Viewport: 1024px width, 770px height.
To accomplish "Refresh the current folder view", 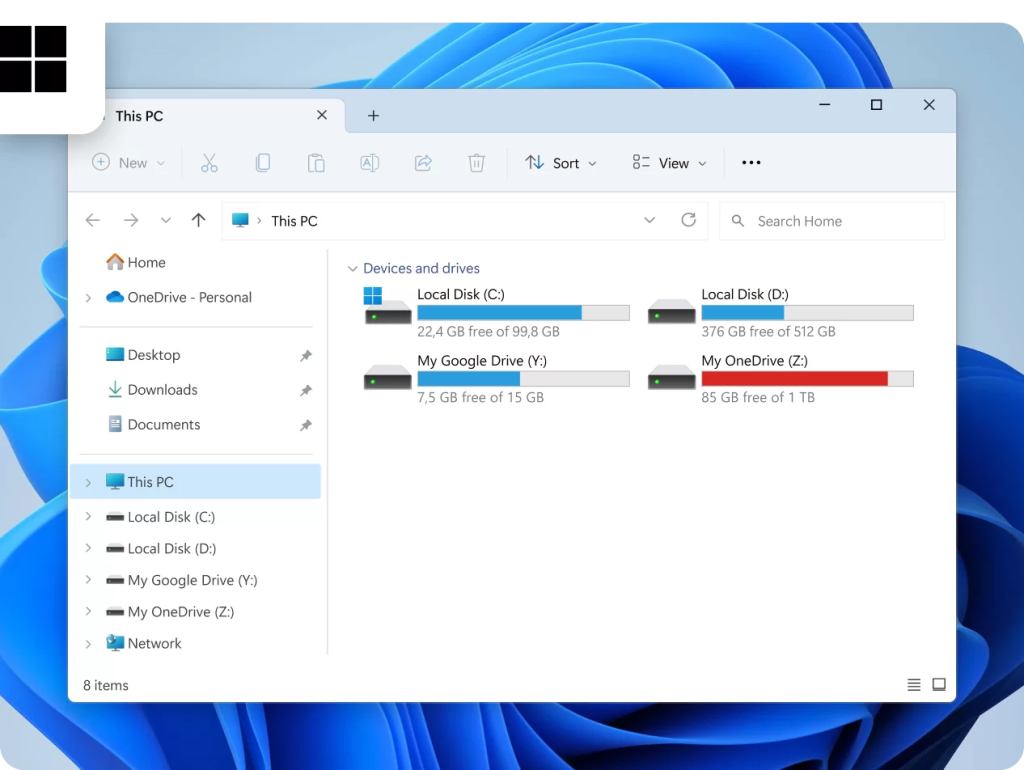I will point(688,220).
